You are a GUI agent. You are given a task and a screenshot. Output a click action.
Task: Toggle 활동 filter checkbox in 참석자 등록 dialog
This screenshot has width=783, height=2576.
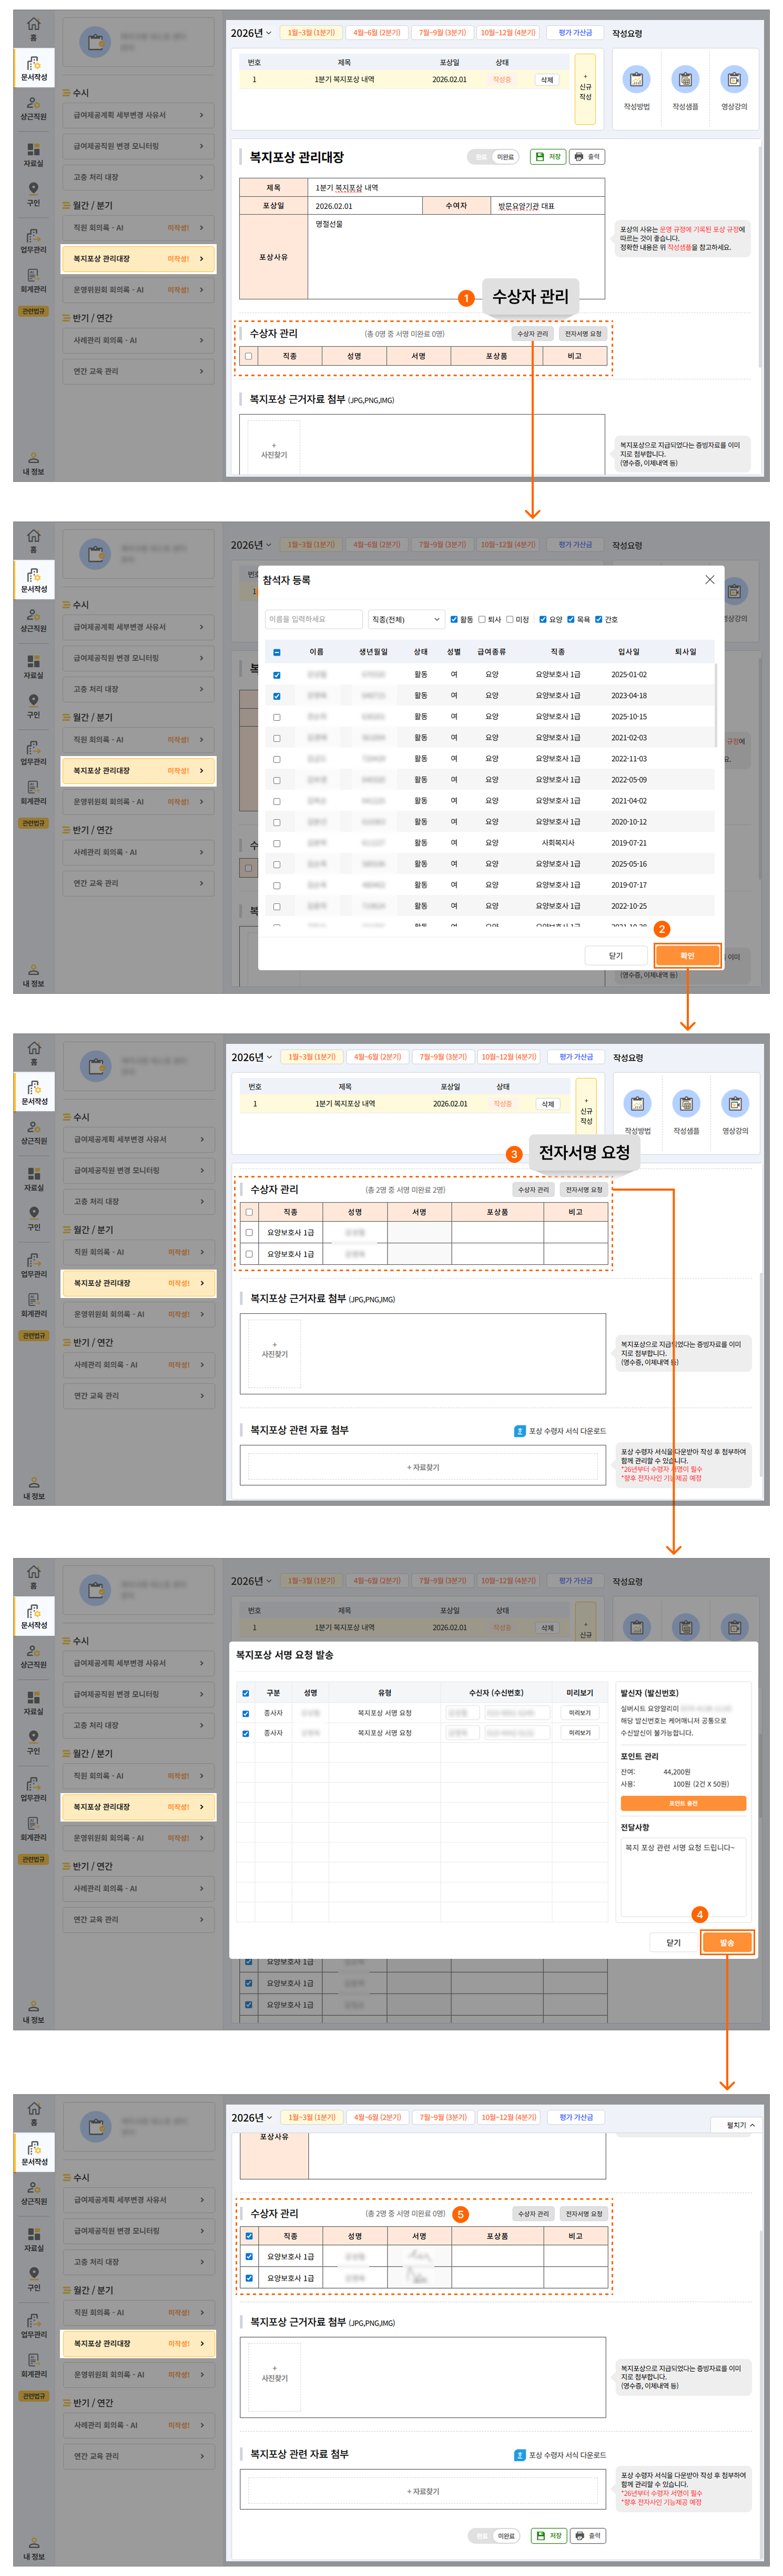pyautogui.click(x=454, y=619)
